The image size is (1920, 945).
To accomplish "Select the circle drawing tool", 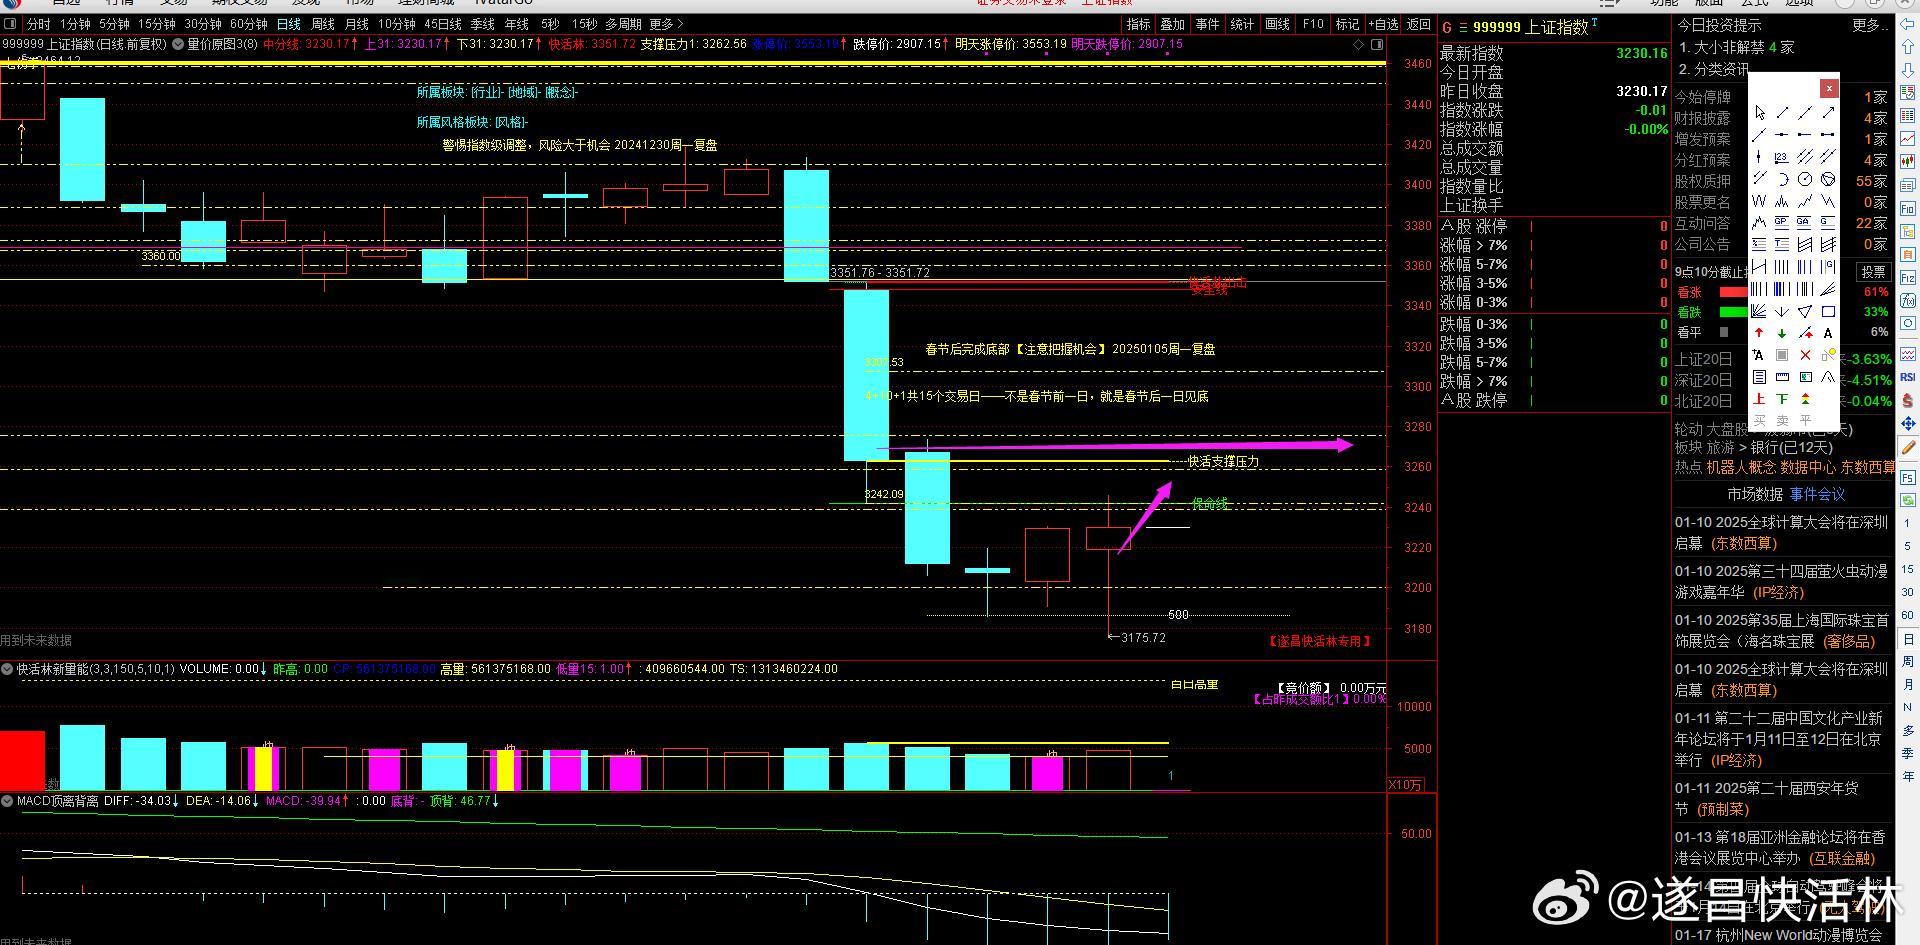I will (1805, 180).
